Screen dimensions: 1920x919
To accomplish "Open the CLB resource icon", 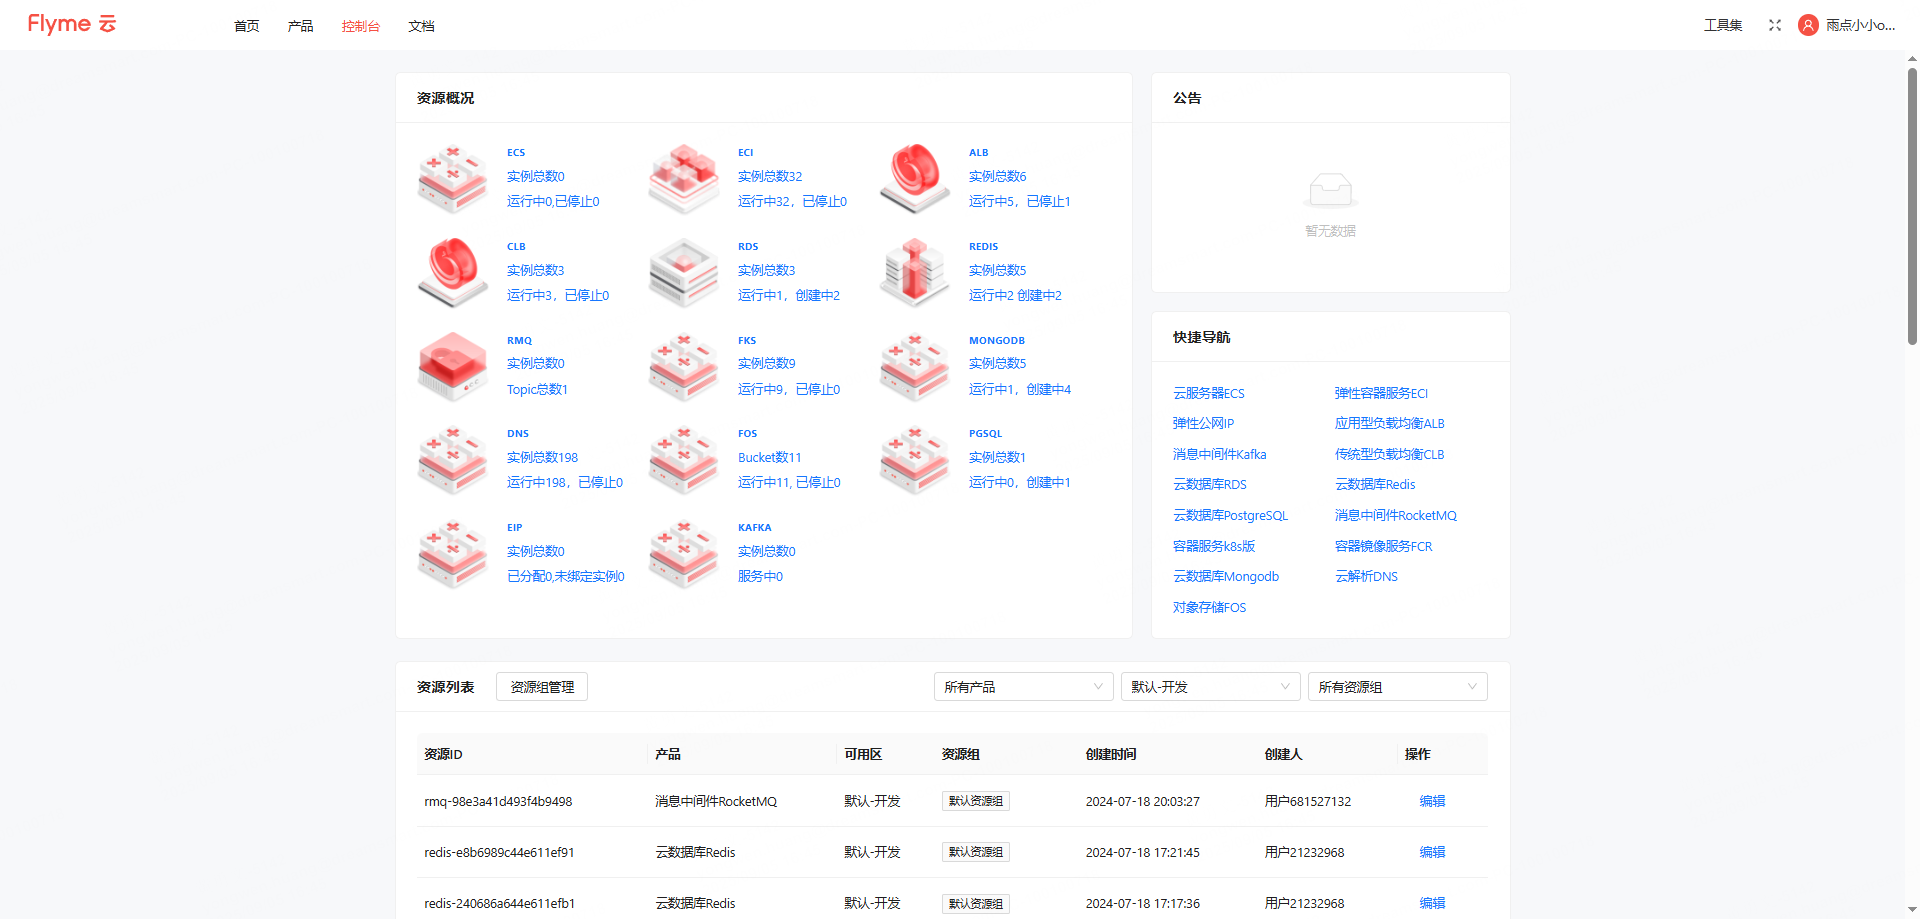I will pos(453,272).
